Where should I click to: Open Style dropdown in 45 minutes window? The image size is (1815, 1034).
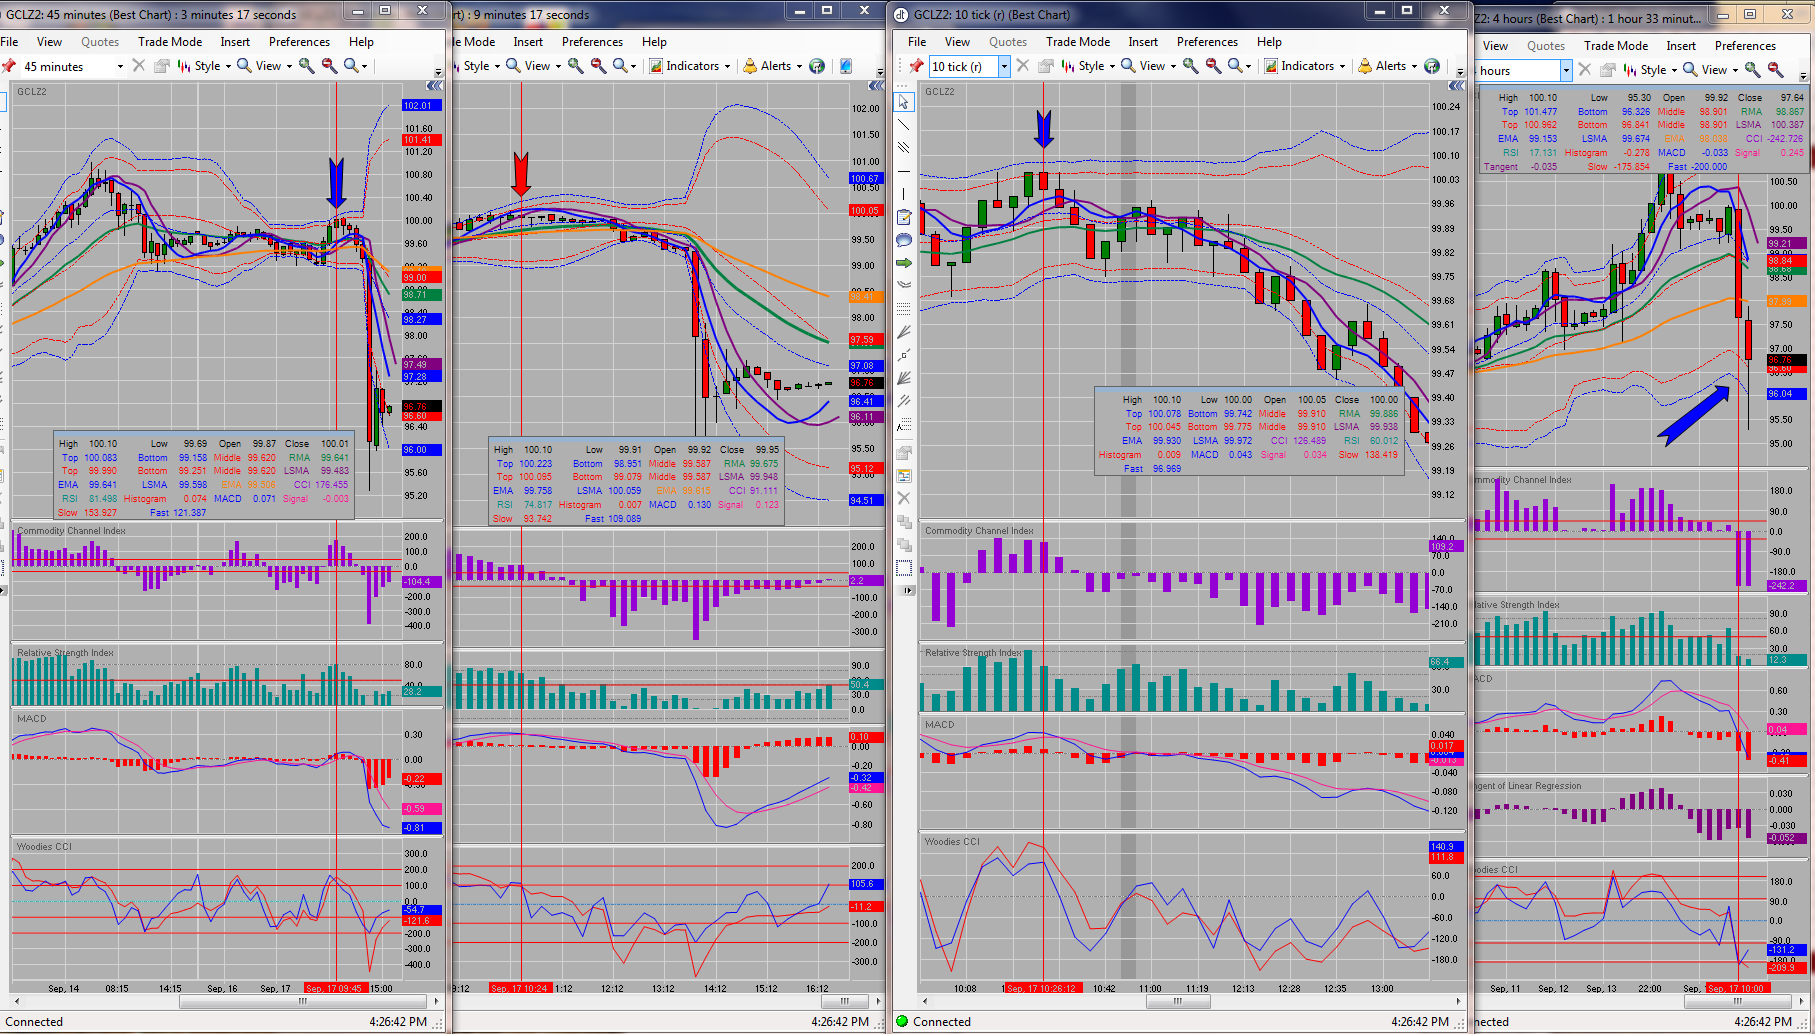(x=205, y=66)
